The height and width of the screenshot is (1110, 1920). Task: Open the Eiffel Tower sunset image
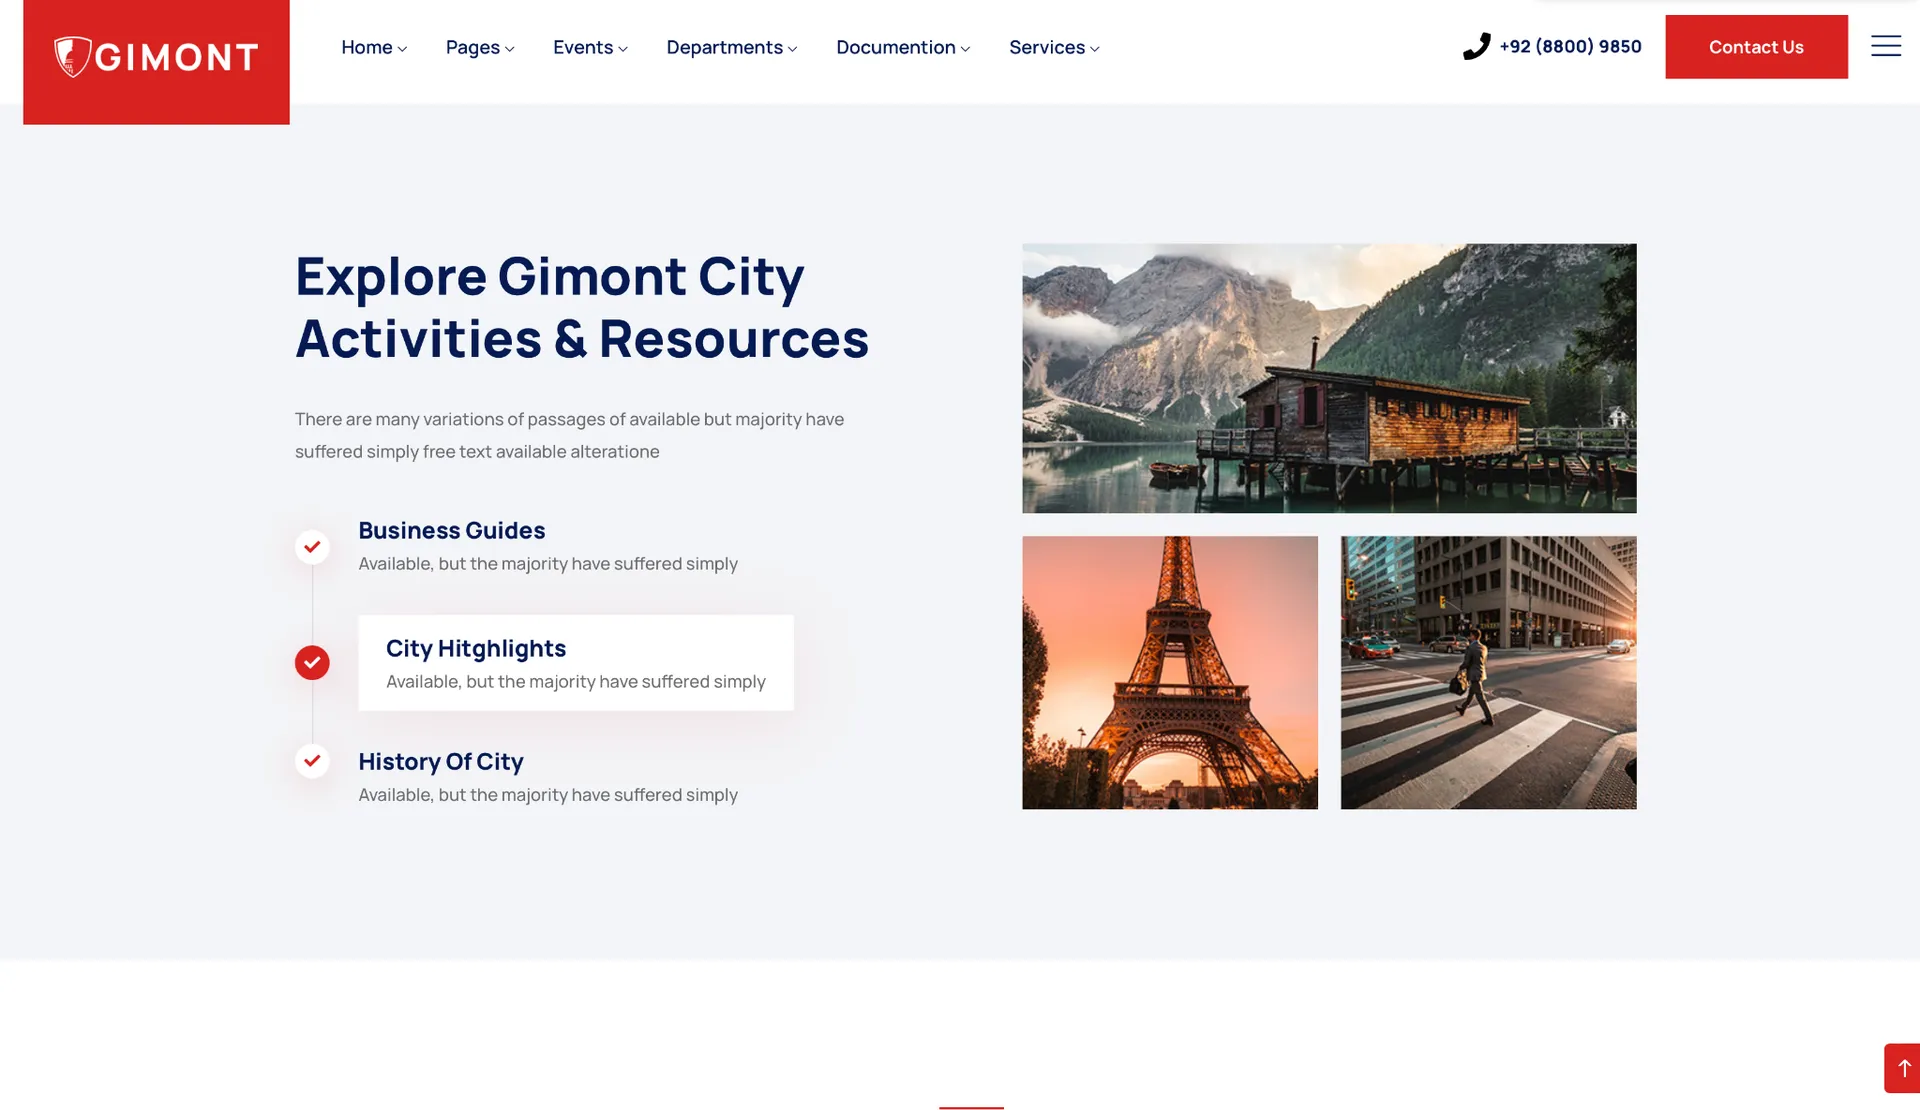point(1169,672)
